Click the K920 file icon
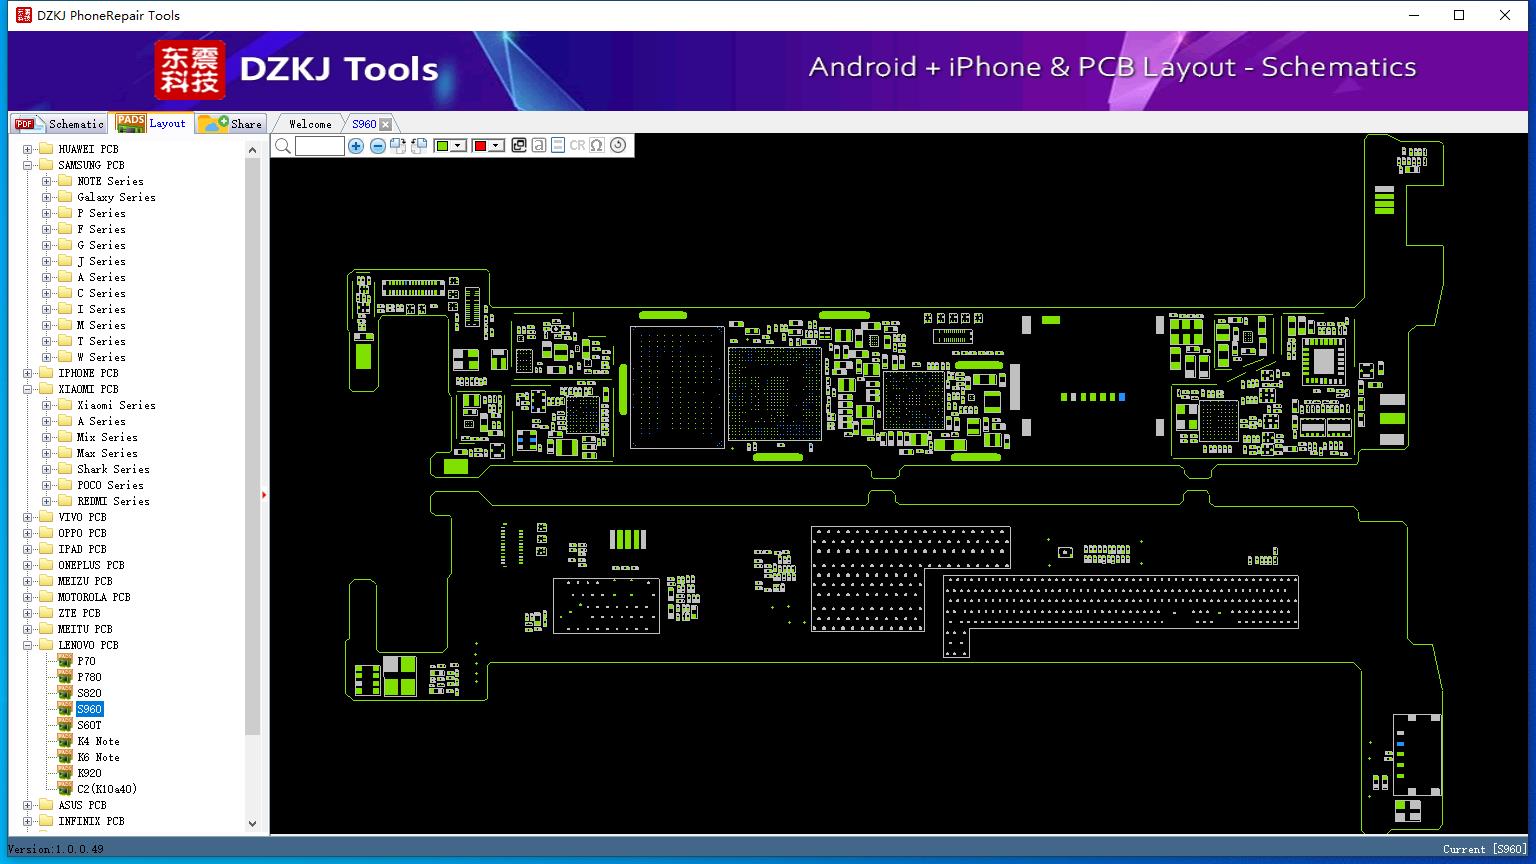 point(65,772)
